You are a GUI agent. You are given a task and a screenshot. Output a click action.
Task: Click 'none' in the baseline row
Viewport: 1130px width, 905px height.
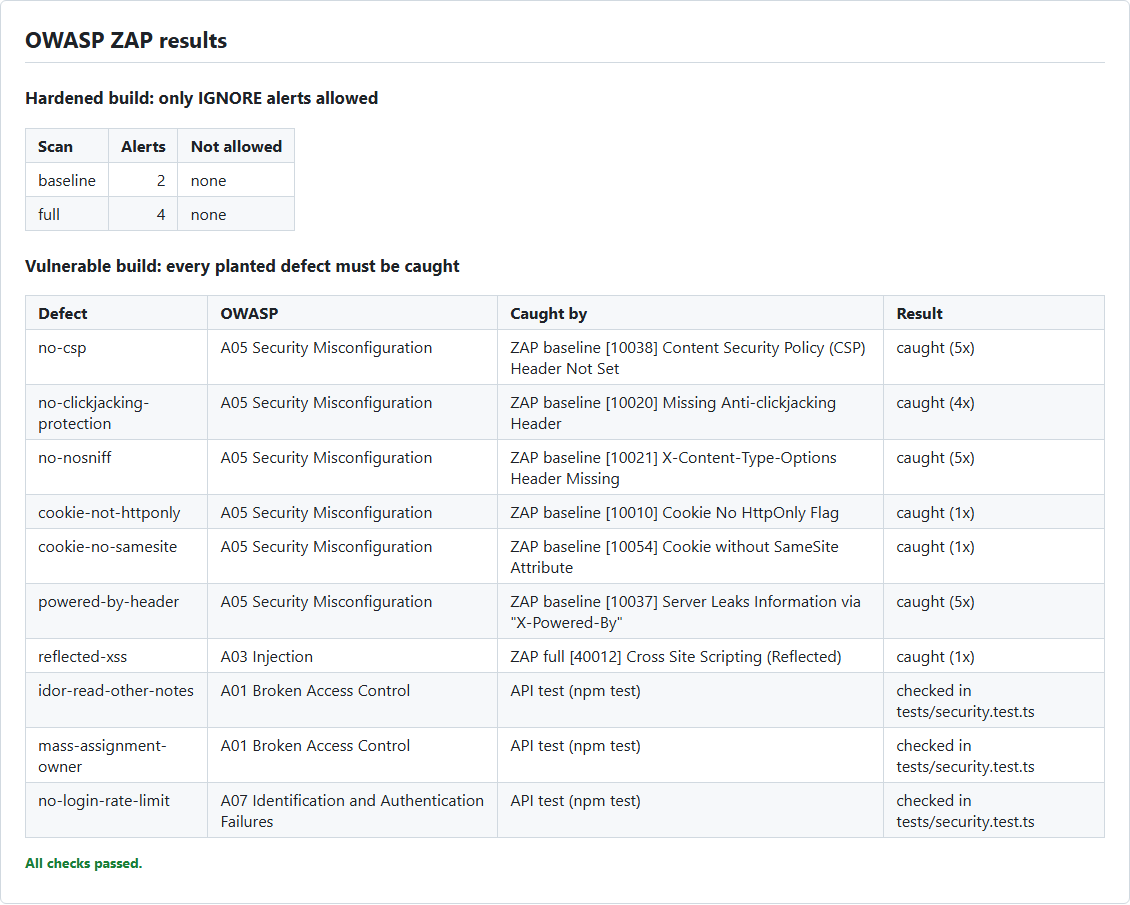click(x=236, y=180)
